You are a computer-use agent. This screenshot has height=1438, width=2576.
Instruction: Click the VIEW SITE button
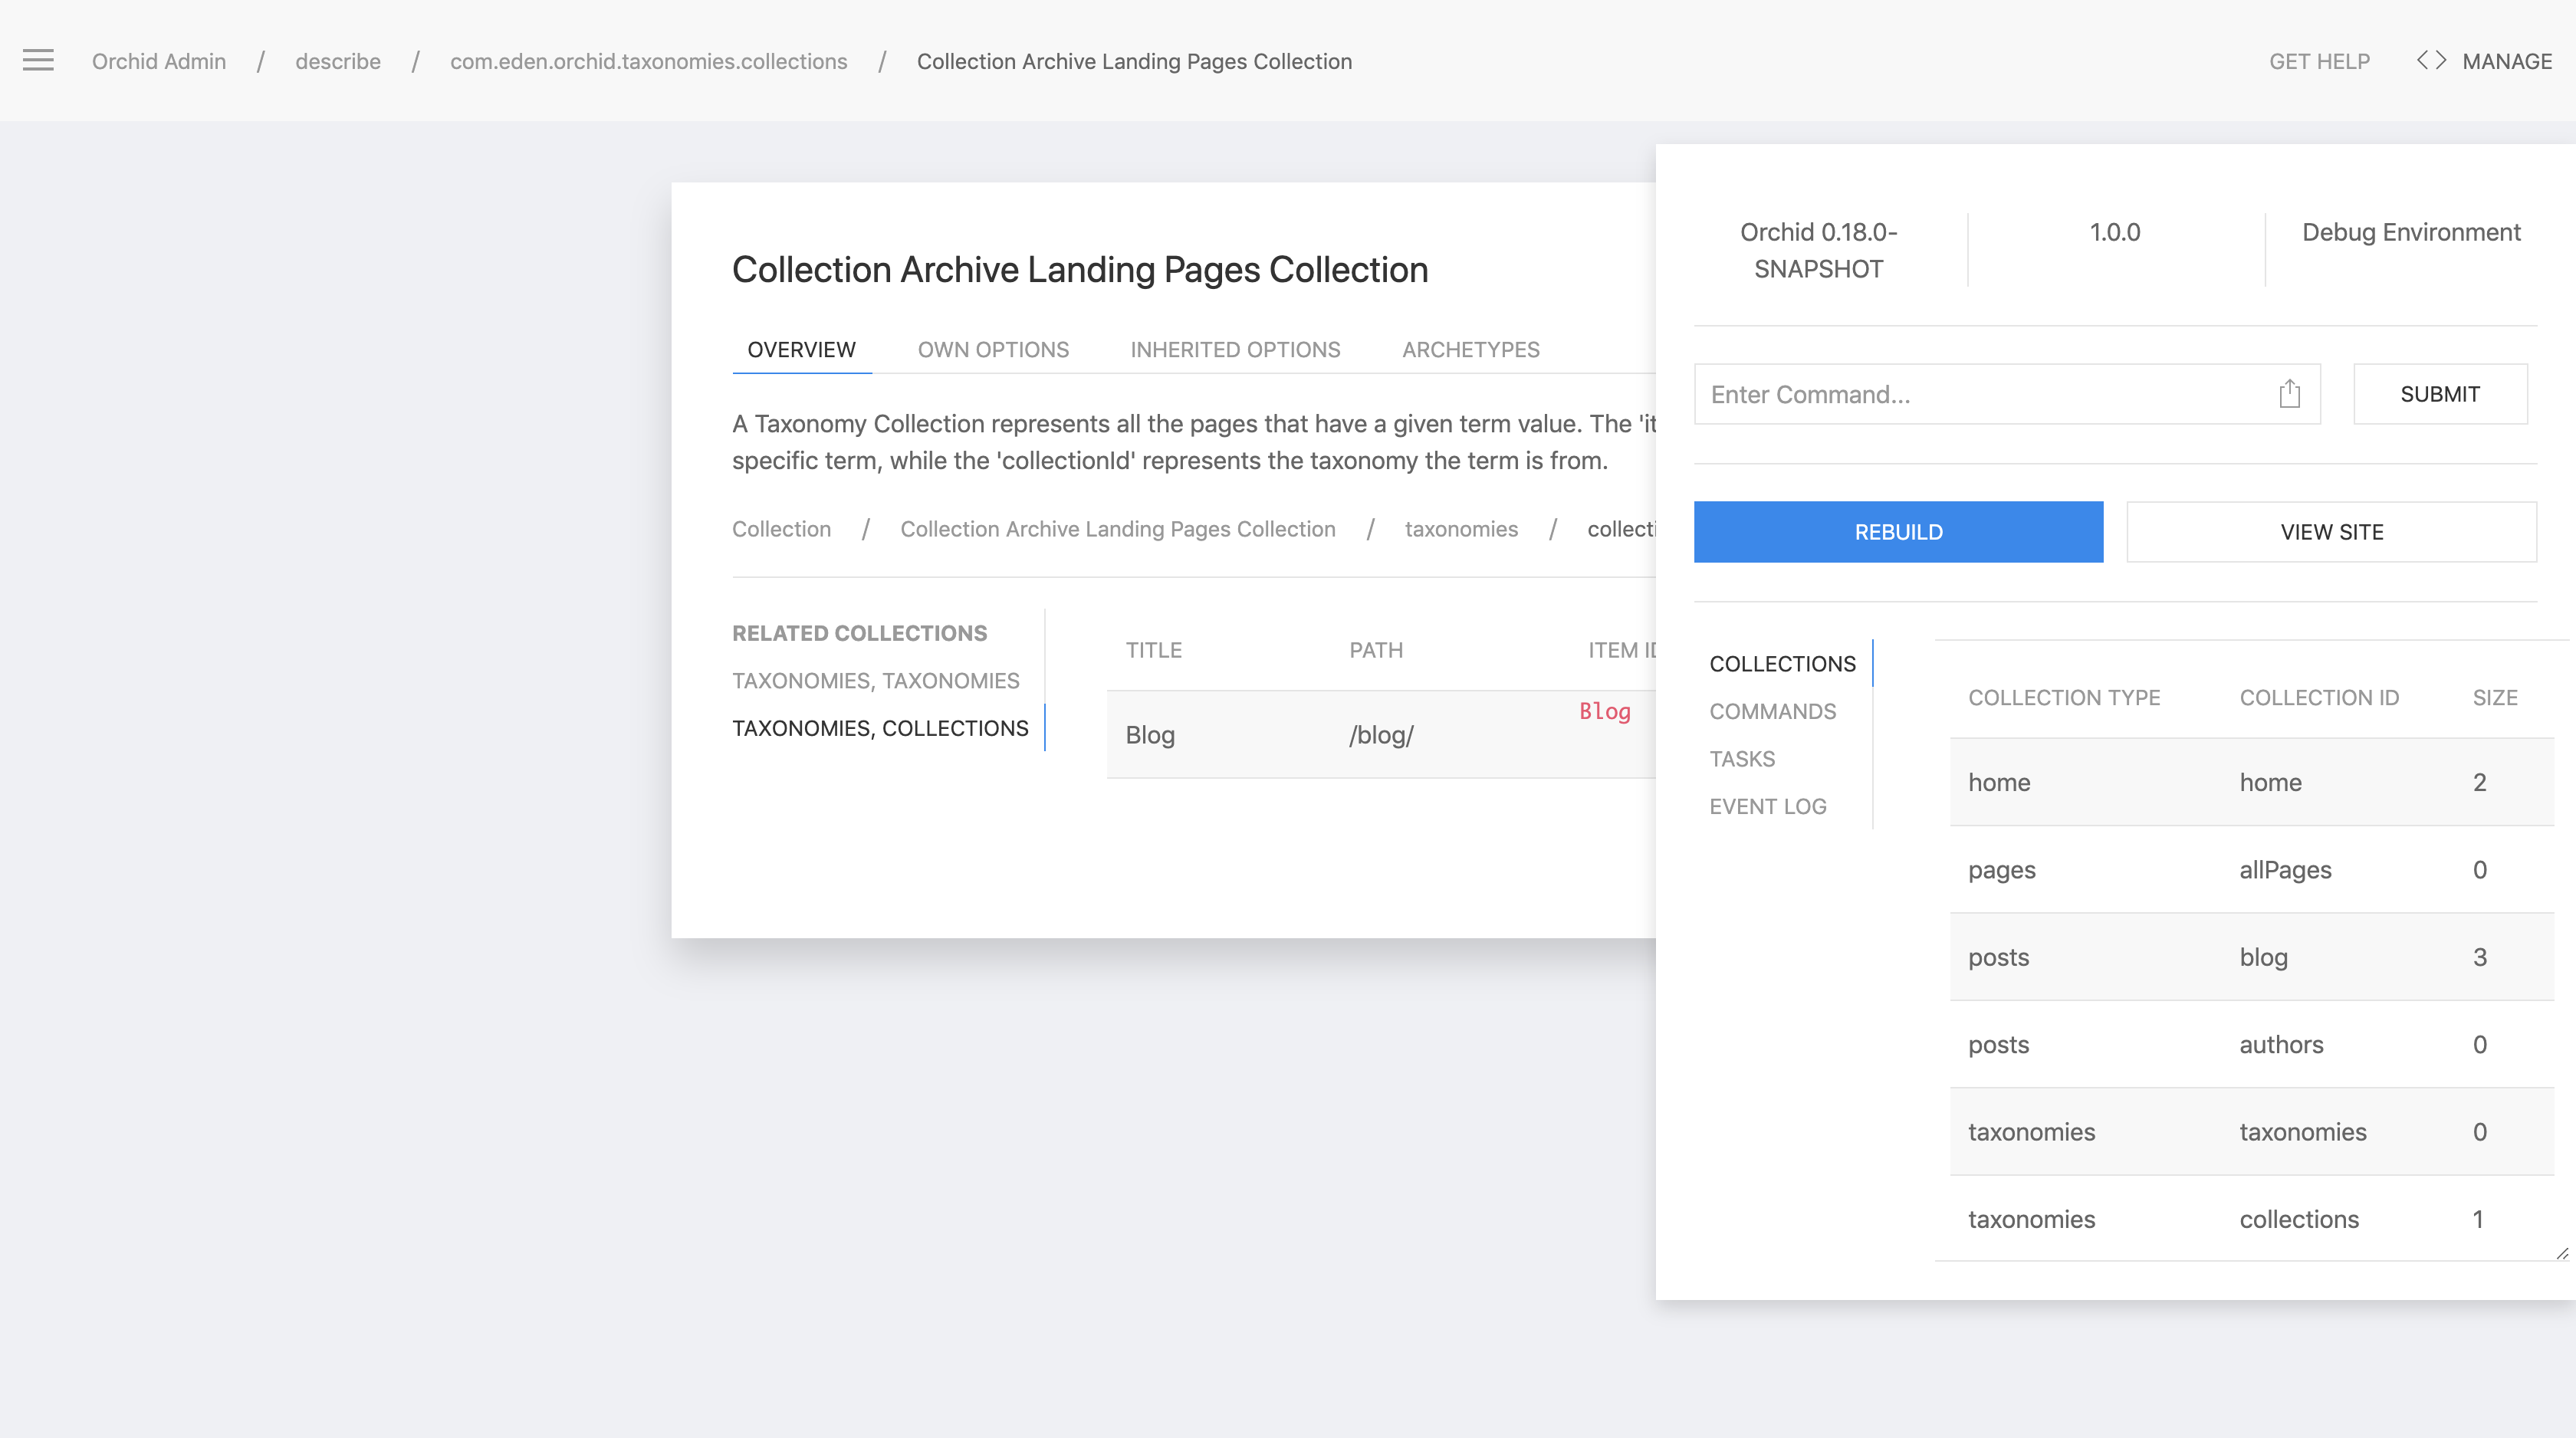(x=2331, y=532)
